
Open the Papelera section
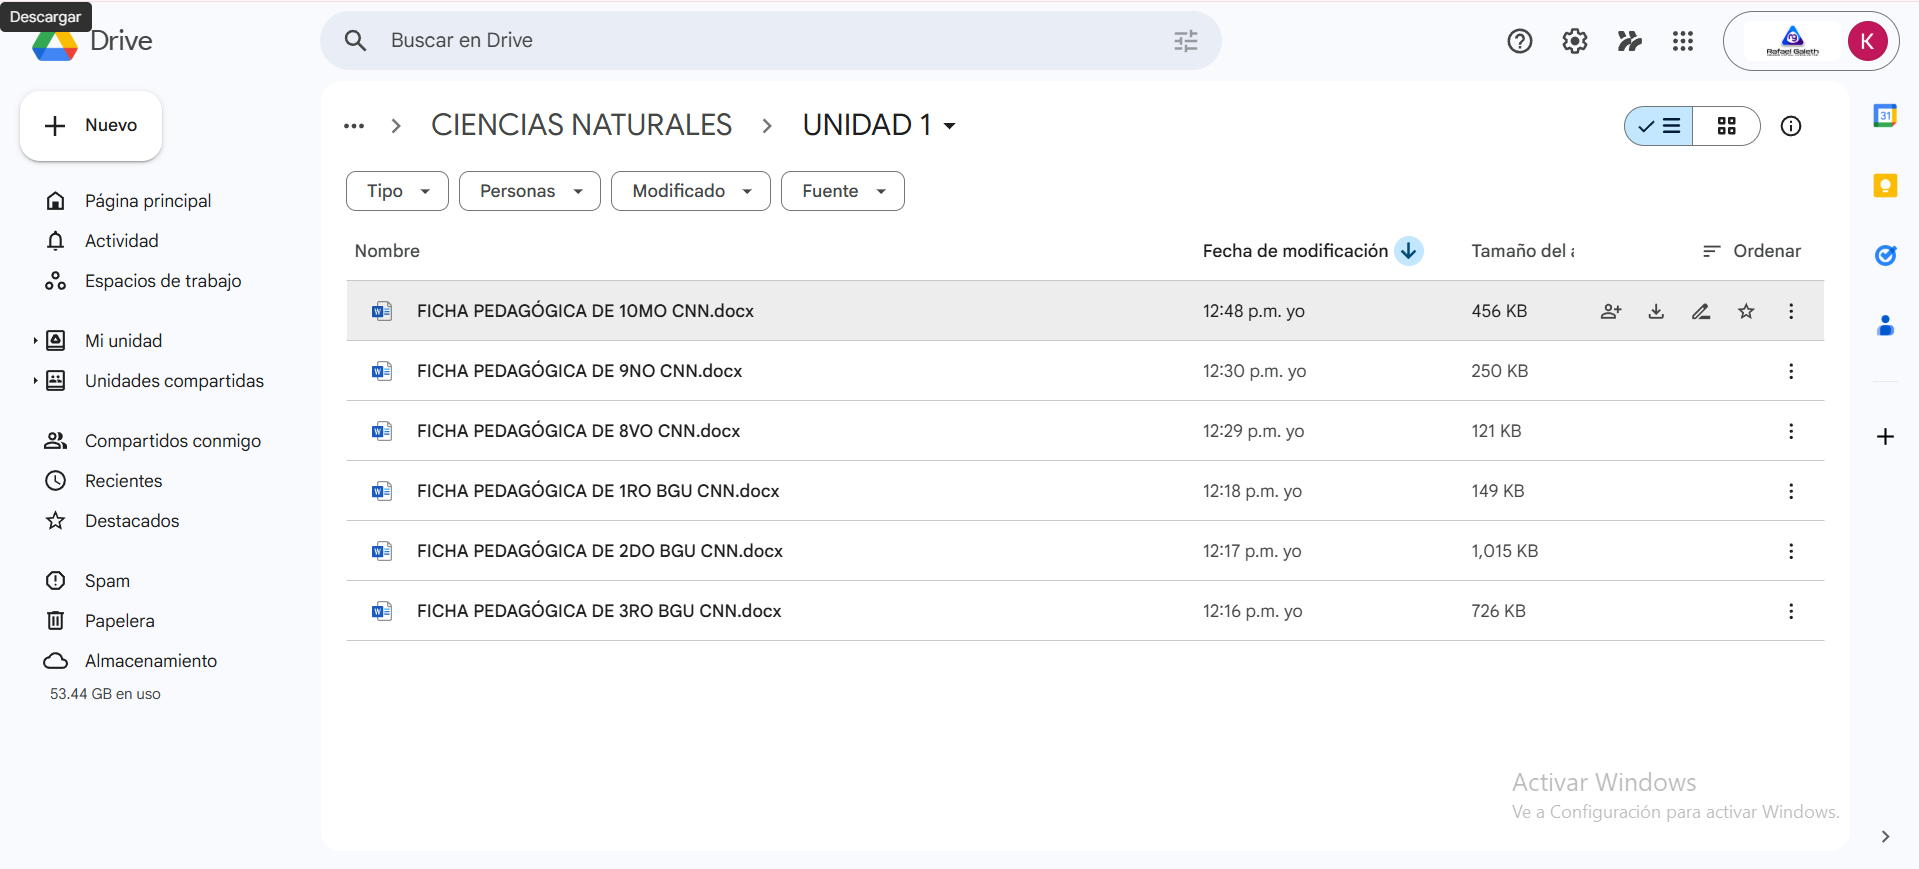(x=119, y=621)
